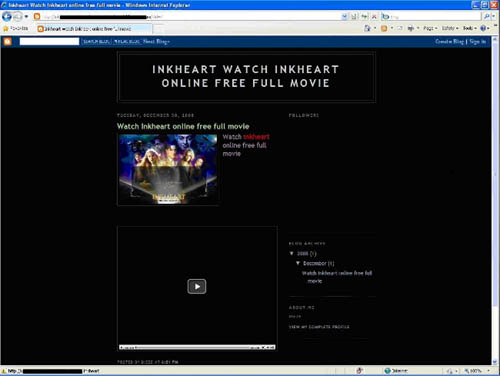The width and height of the screenshot is (500, 376).
Task: Click the Next Blog navbar link
Action: [156, 41]
